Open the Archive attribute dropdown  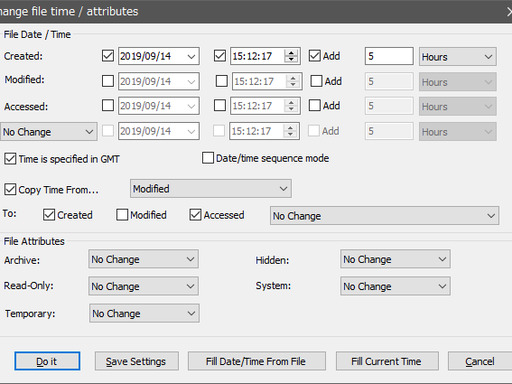144,259
